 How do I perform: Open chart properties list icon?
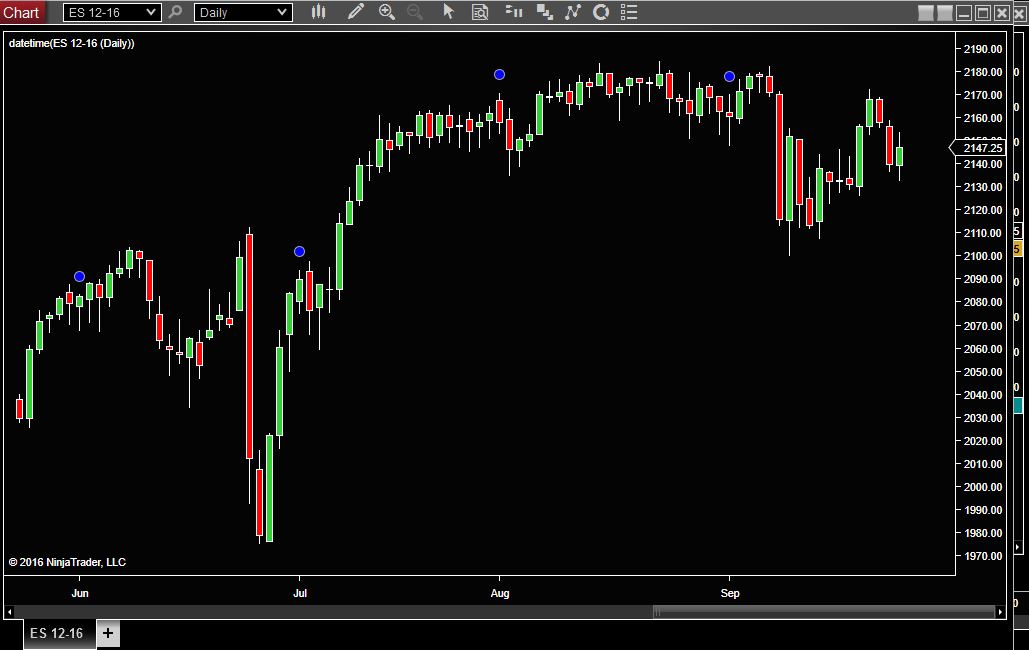tap(629, 12)
